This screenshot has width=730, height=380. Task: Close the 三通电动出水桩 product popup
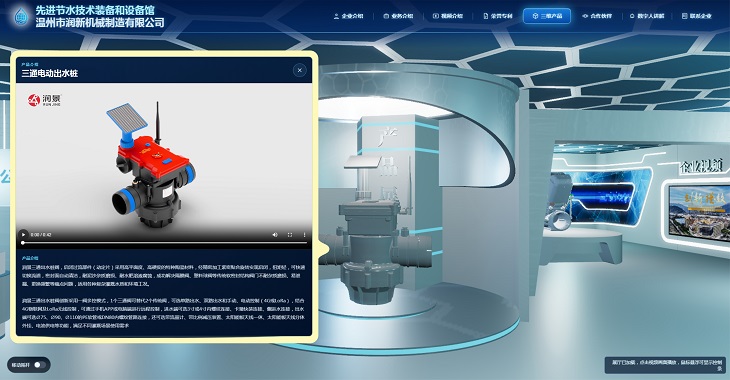pyautogui.click(x=299, y=70)
